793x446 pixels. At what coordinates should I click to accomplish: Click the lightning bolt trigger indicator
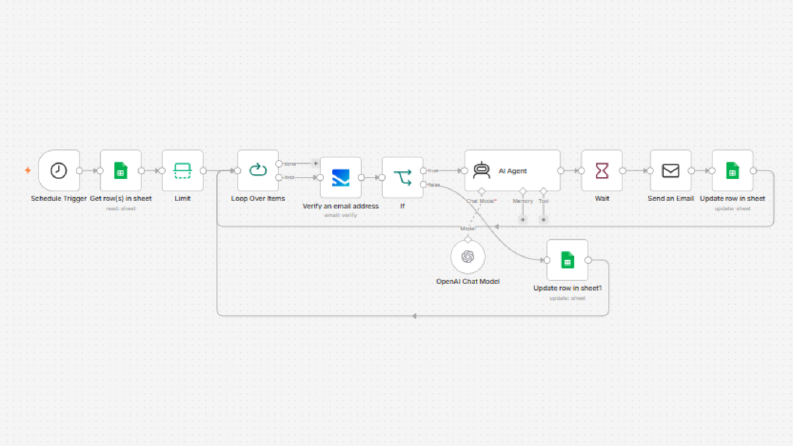(28, 170)
